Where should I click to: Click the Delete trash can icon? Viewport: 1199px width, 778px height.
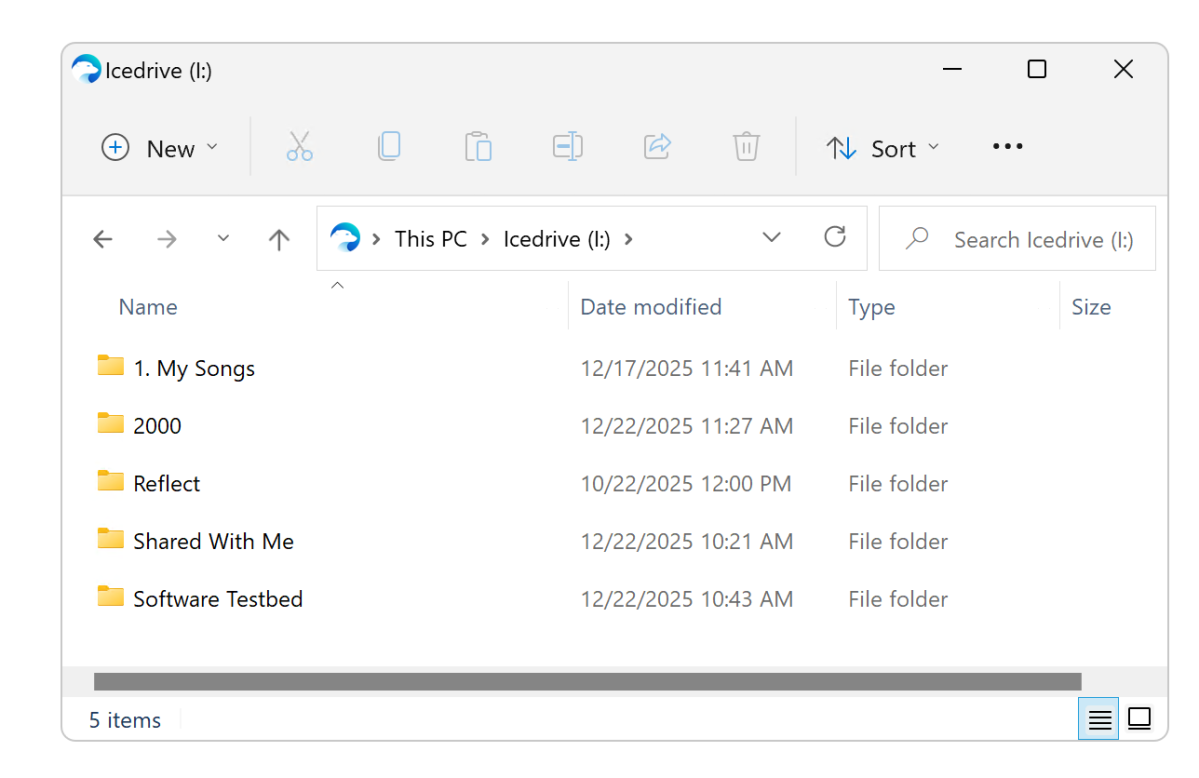[745, 147]
